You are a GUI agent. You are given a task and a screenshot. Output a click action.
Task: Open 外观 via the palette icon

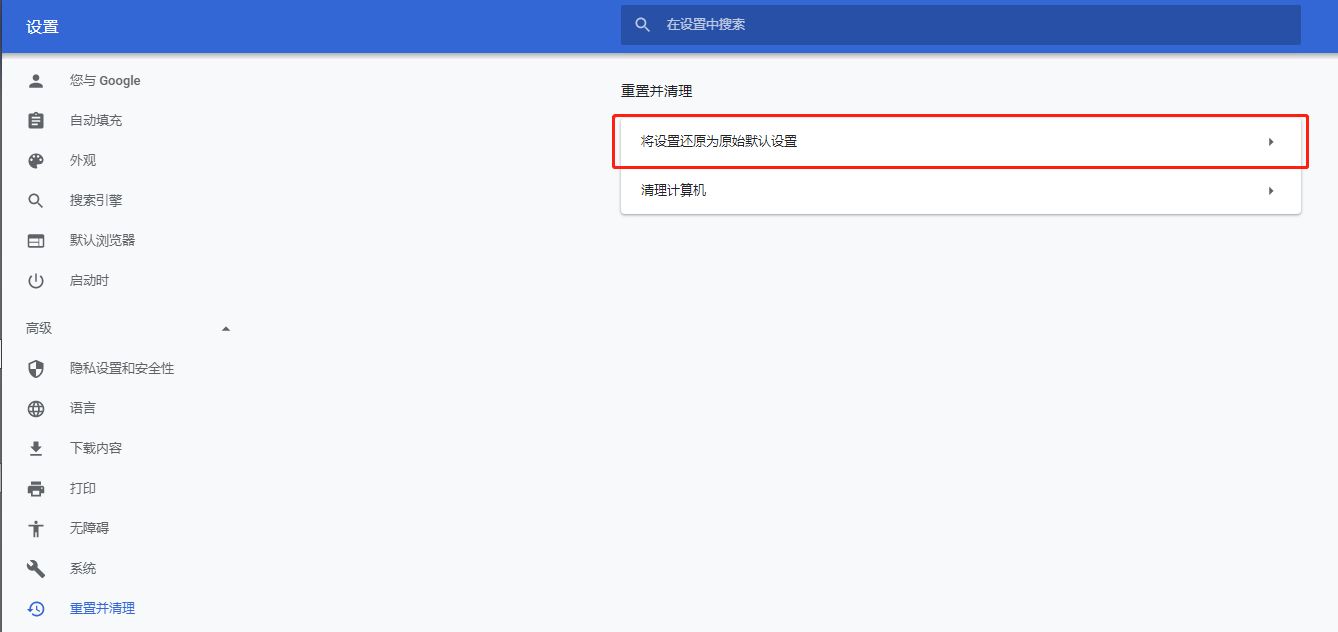[x=36, y=160]
